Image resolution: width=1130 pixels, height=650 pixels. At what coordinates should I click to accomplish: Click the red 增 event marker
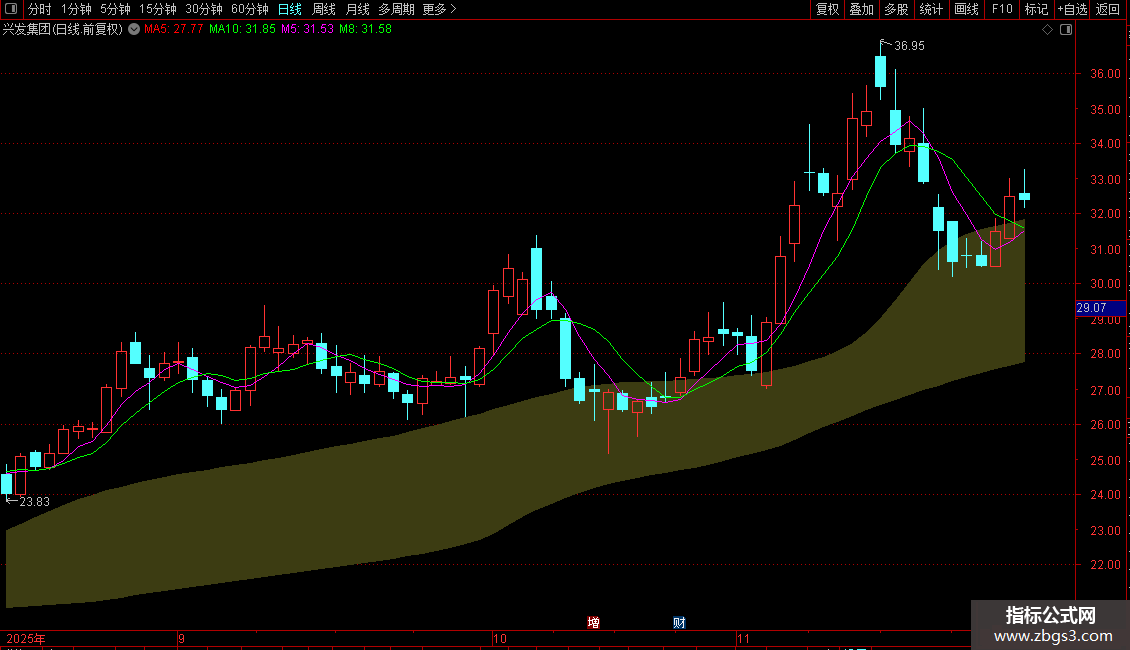point(593,623)
